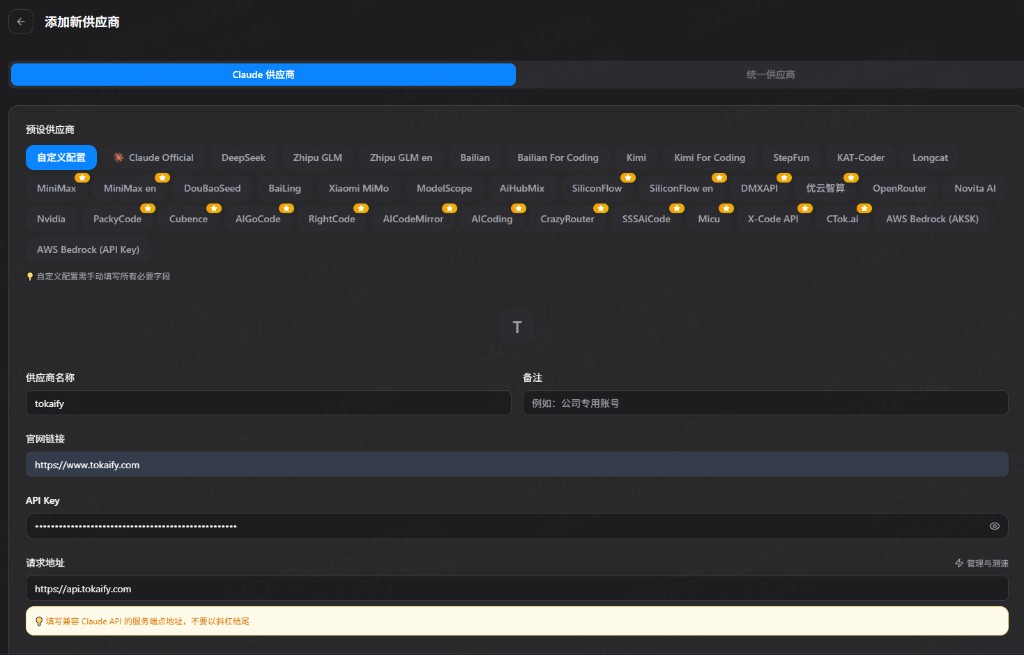Go back using the arrow icon
Screen dimensions: 1024x655
21,22
